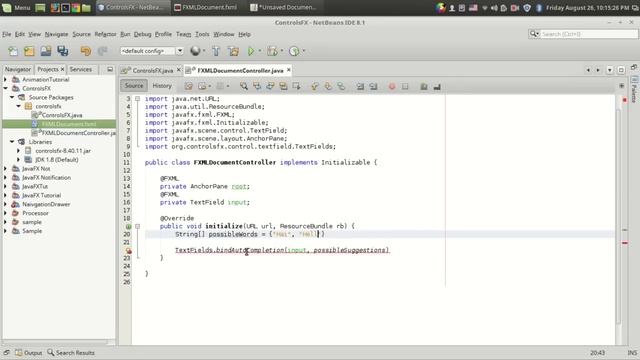Start macro recording with red circle icon
The image size is (640, 360).
392,86
